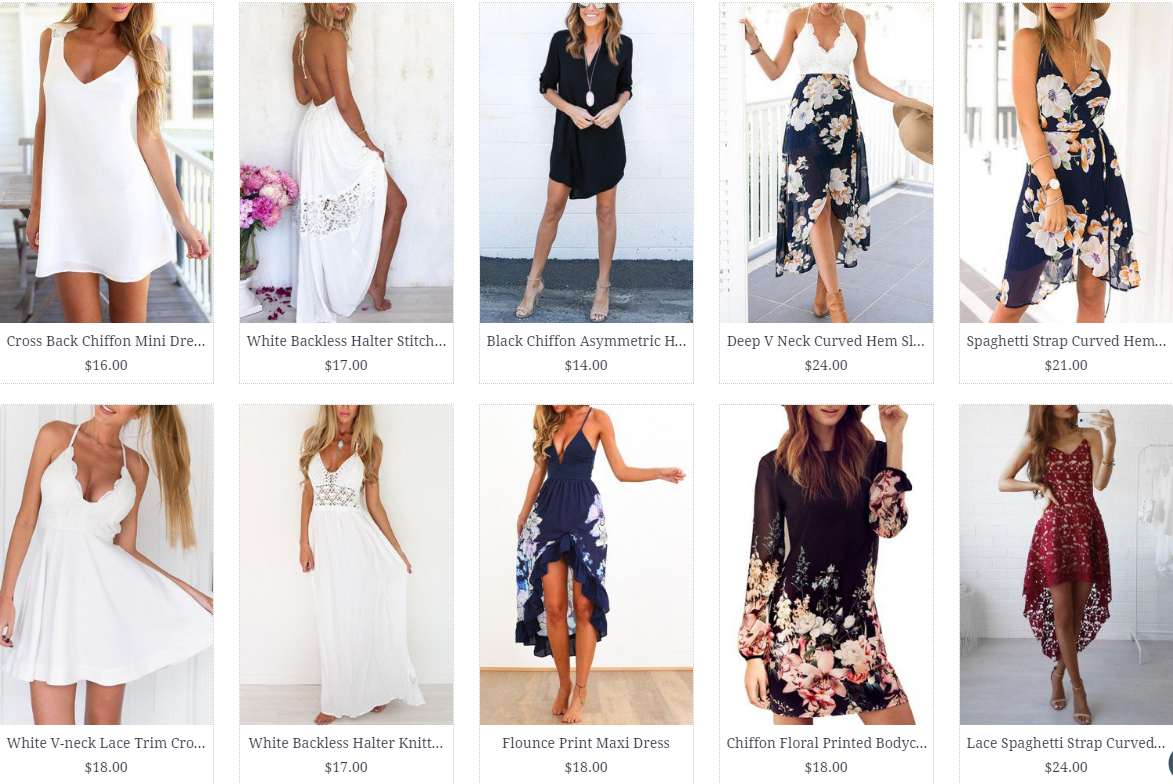Click the White V-neck Lace Trim title link

105,743
